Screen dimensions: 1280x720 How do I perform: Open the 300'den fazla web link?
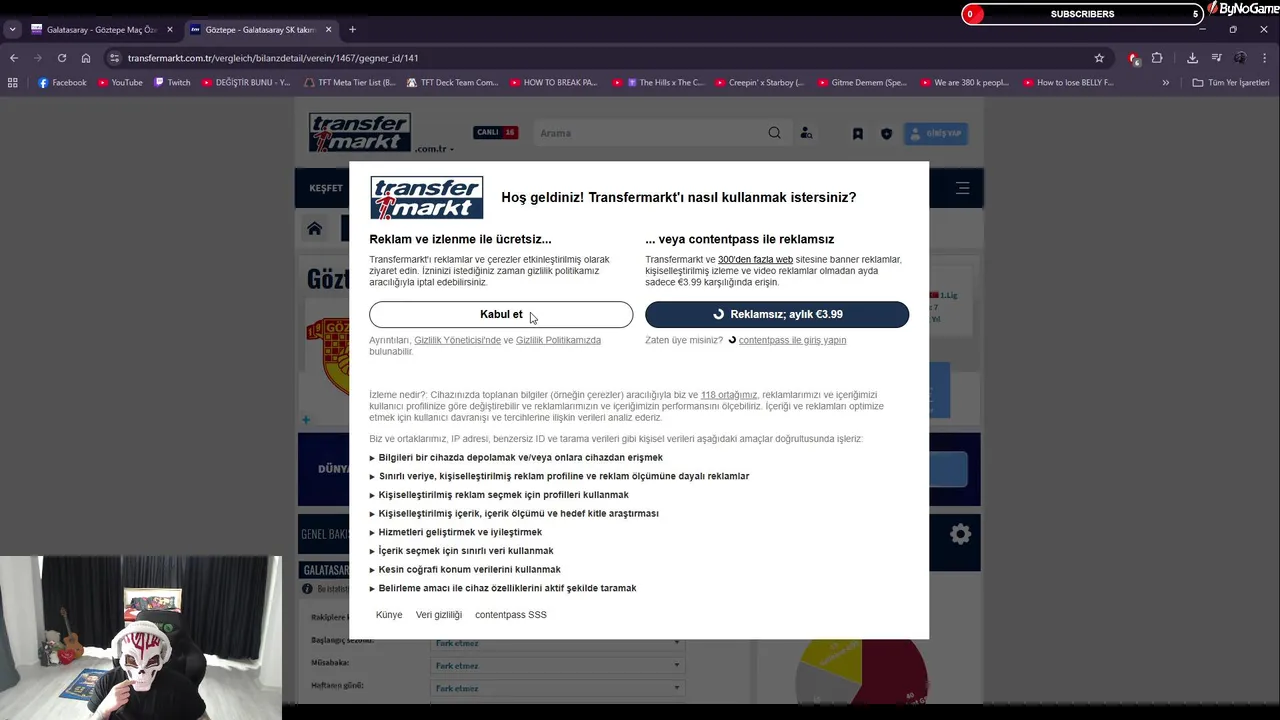coord(755,260)
